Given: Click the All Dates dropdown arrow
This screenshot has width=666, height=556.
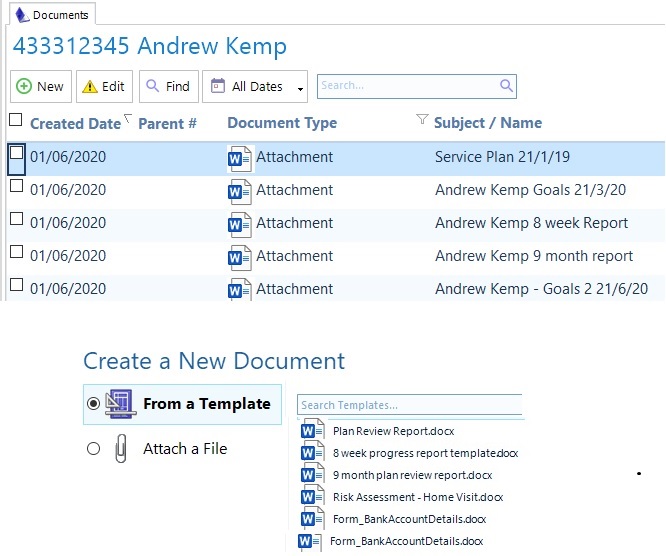Looking at the screenshot, I should click(300, 89).
